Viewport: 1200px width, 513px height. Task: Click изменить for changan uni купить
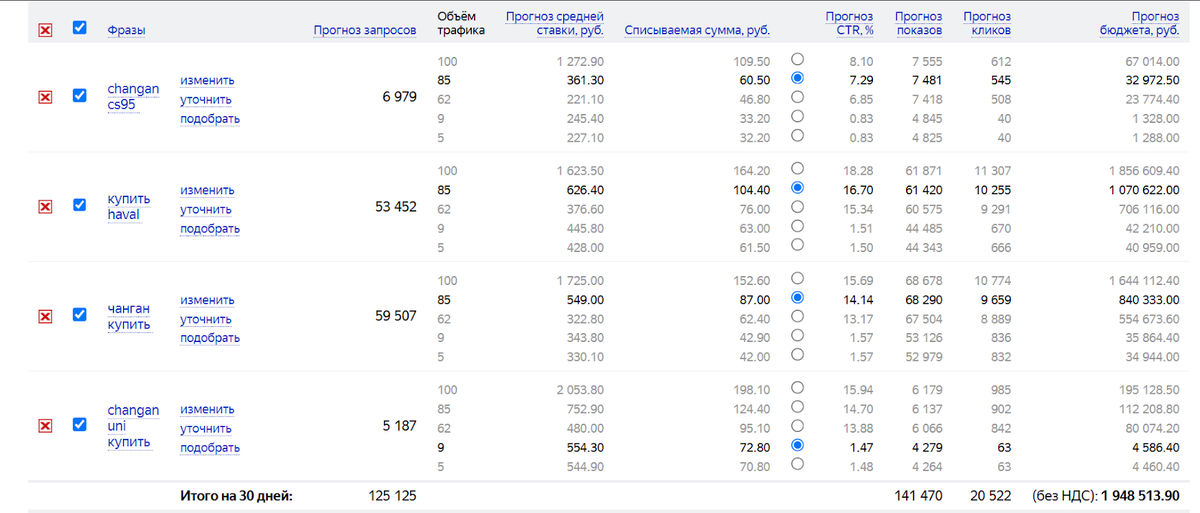pos(207,409)
